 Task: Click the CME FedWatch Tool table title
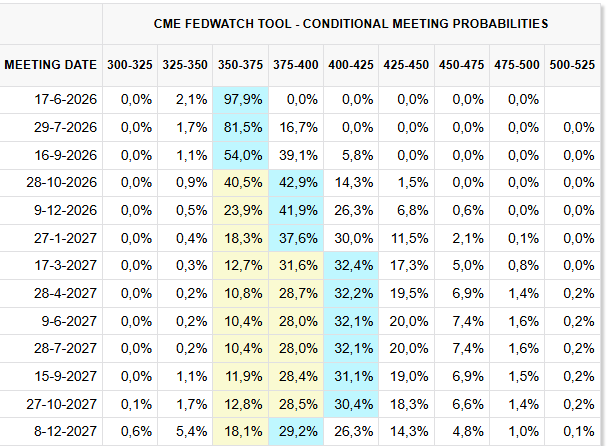[x=351, y=24]
